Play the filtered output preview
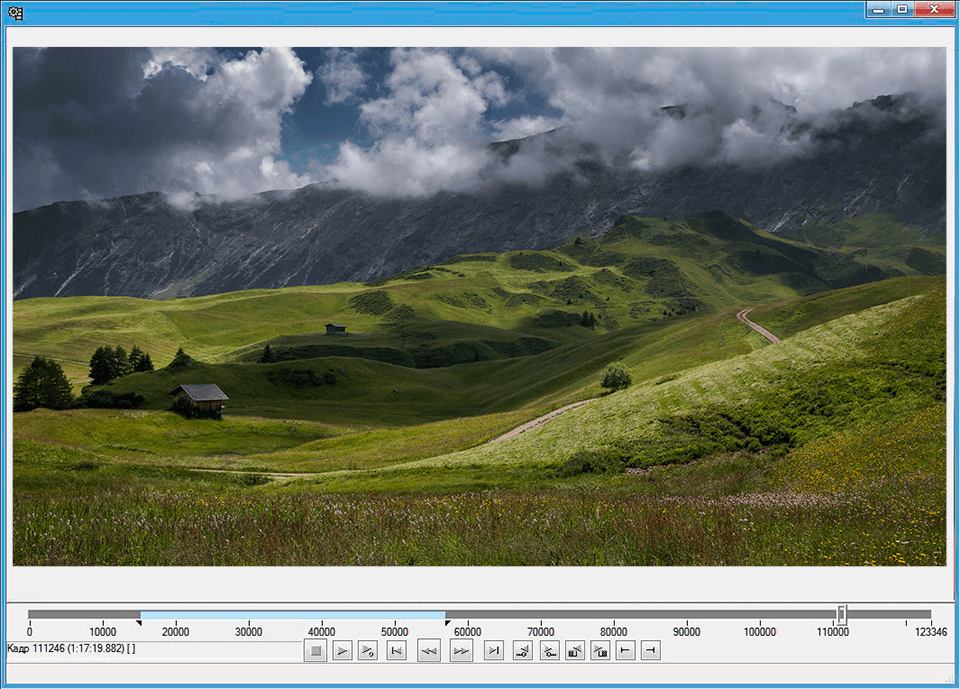Screen dimensions: 960x689 [369, 650]
